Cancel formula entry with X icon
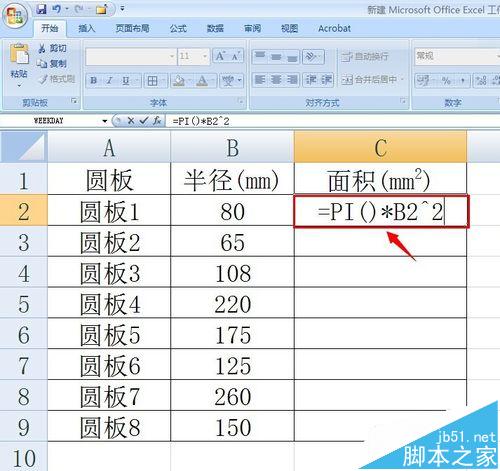Image resolution: width=500 pixels, height=471 pixels. point(131,121)
